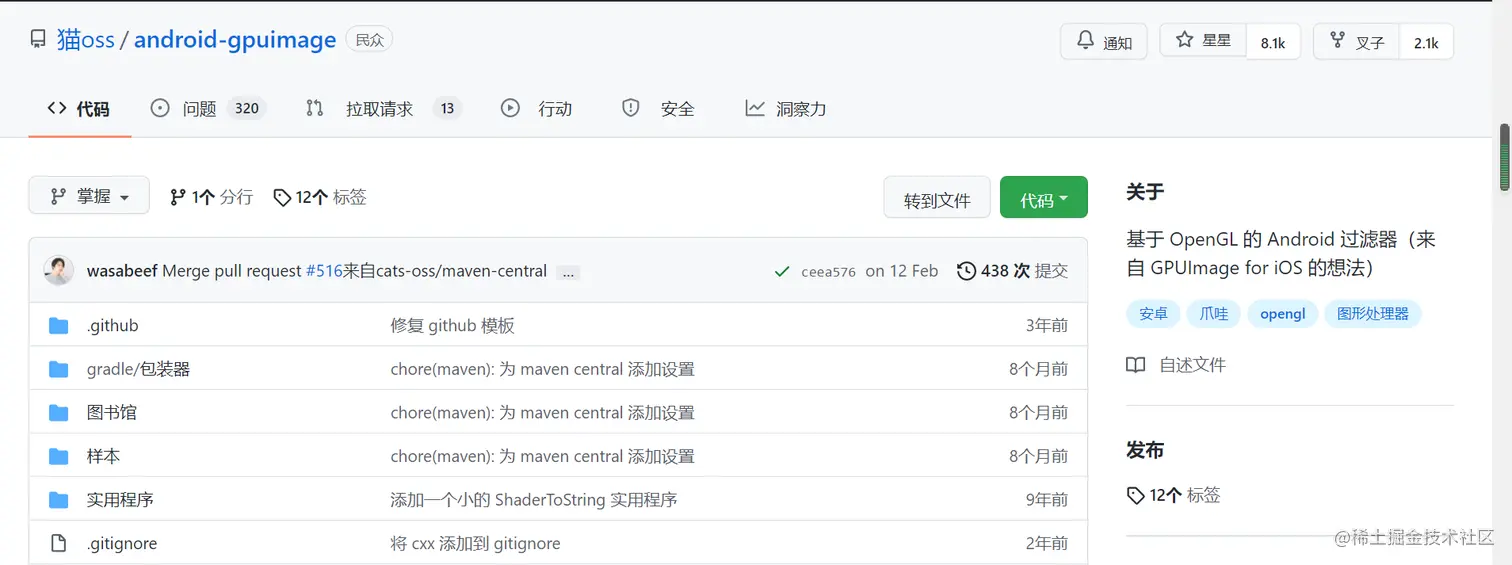The height and width of the screenshot is (565, 1512).
Task: Open the 问题 tab
Action: point(208,108)
